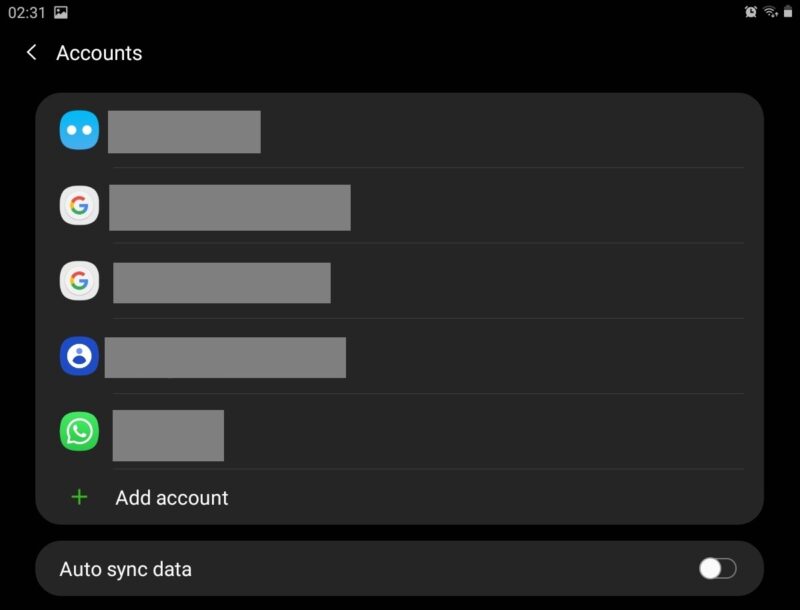The height and width of the screenshot is (610, 800).
Task: Tap the green plus icon
Action: (x=79, y=497)
